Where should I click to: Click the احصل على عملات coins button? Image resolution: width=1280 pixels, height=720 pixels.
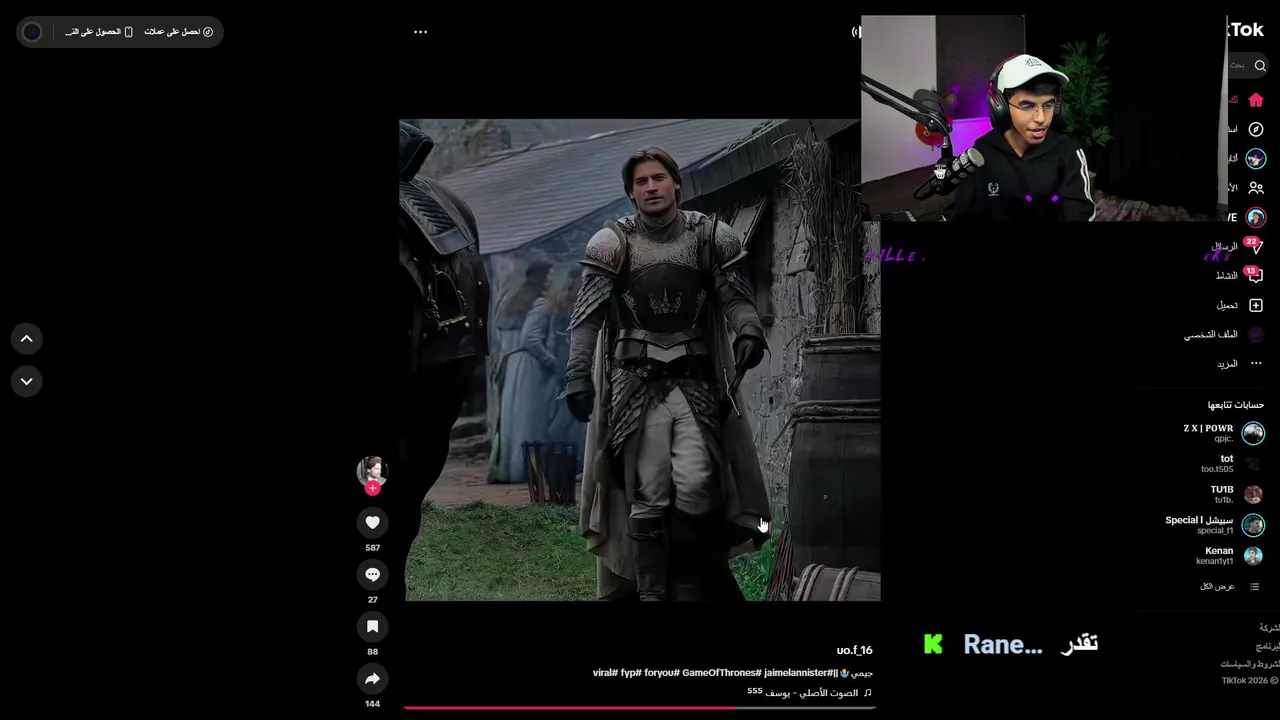click(x=178, y=32)
